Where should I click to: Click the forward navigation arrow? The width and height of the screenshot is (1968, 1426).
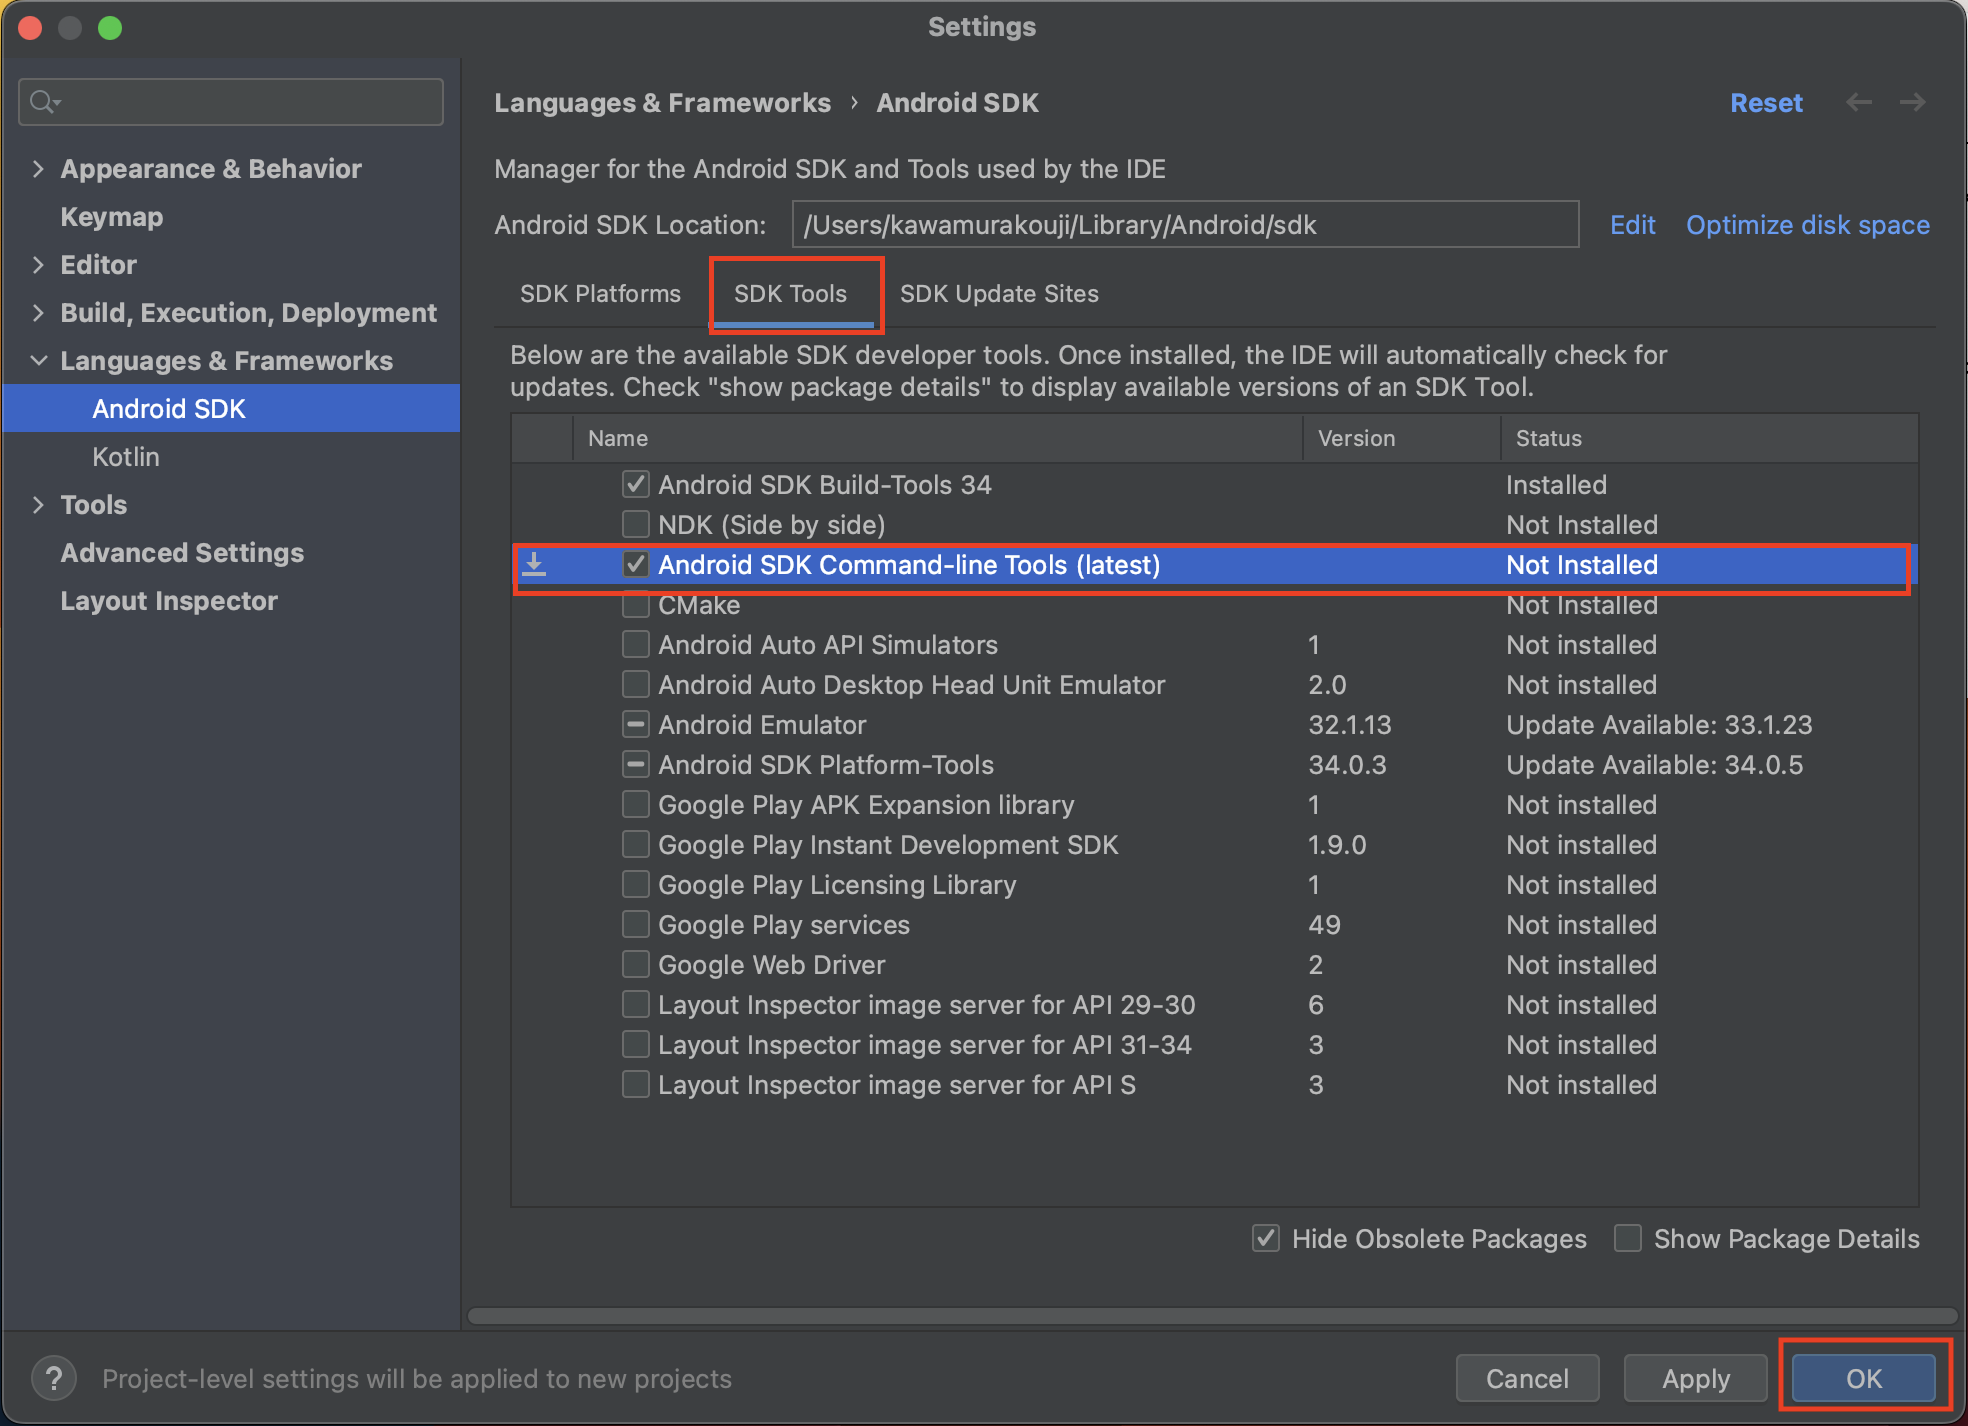click(x=1912, y=103)
